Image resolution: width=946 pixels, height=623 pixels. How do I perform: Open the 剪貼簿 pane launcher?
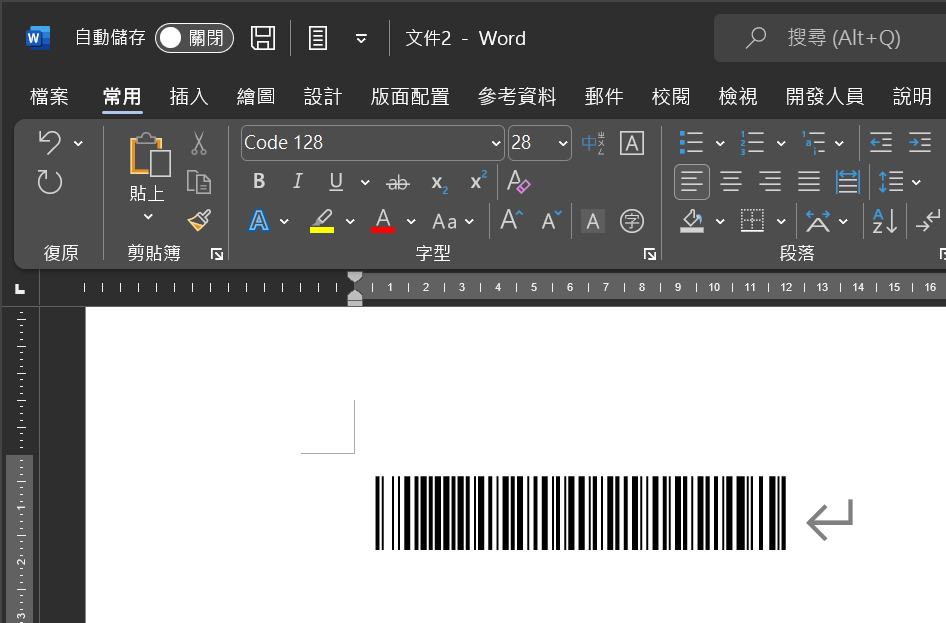click(217, 255)
